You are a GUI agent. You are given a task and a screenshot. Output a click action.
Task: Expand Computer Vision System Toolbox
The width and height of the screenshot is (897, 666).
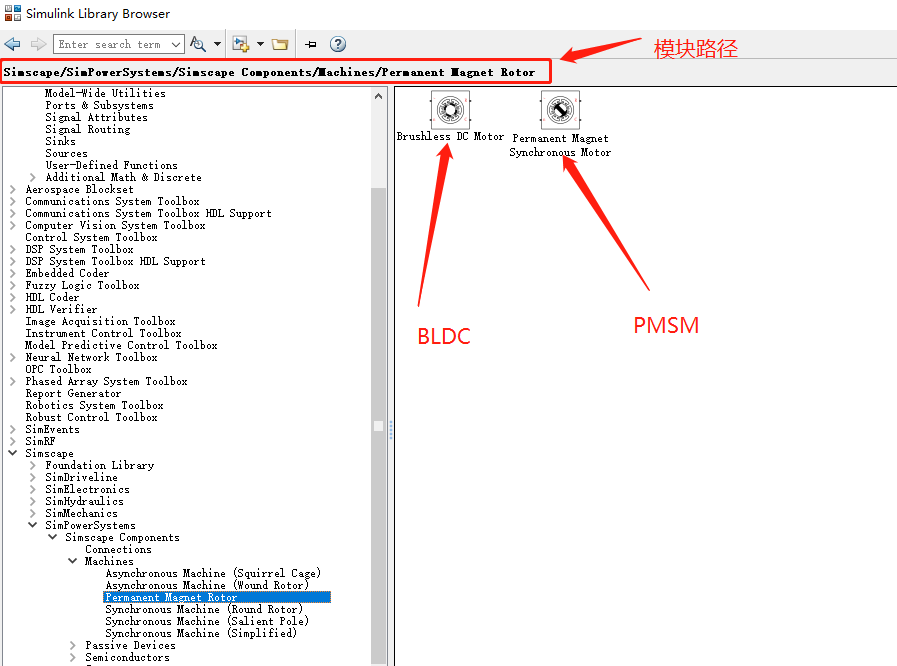13,225
